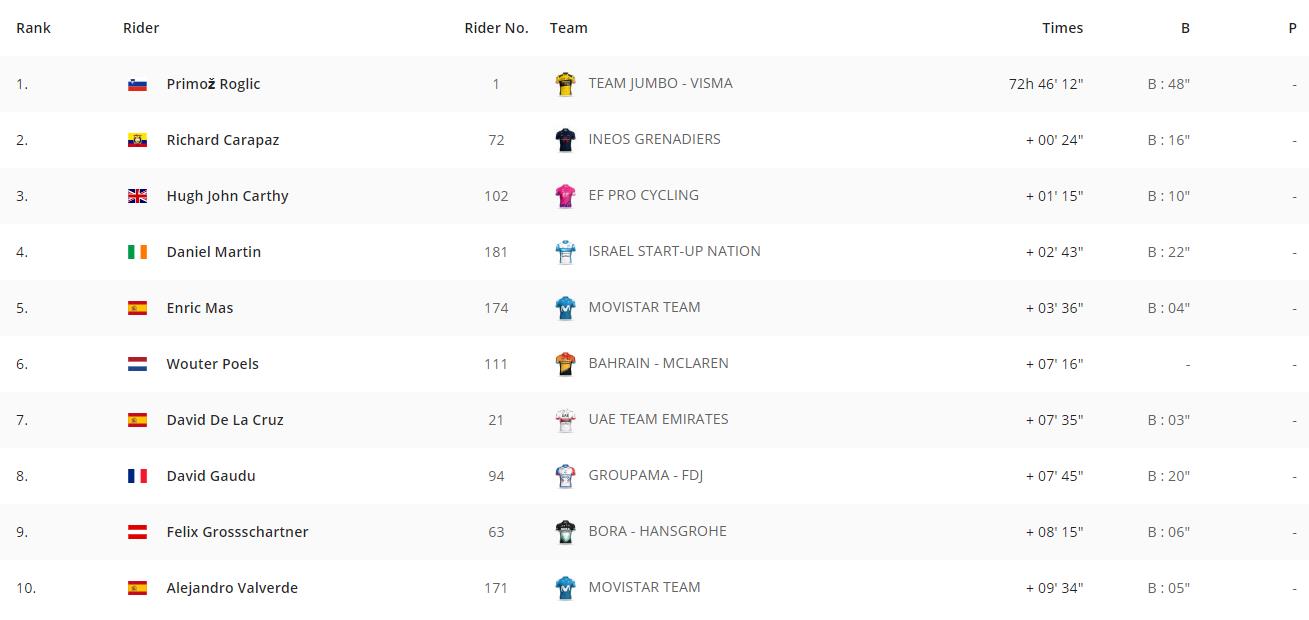
Task: Sort by the Rank column header
Action: point(33,28)
